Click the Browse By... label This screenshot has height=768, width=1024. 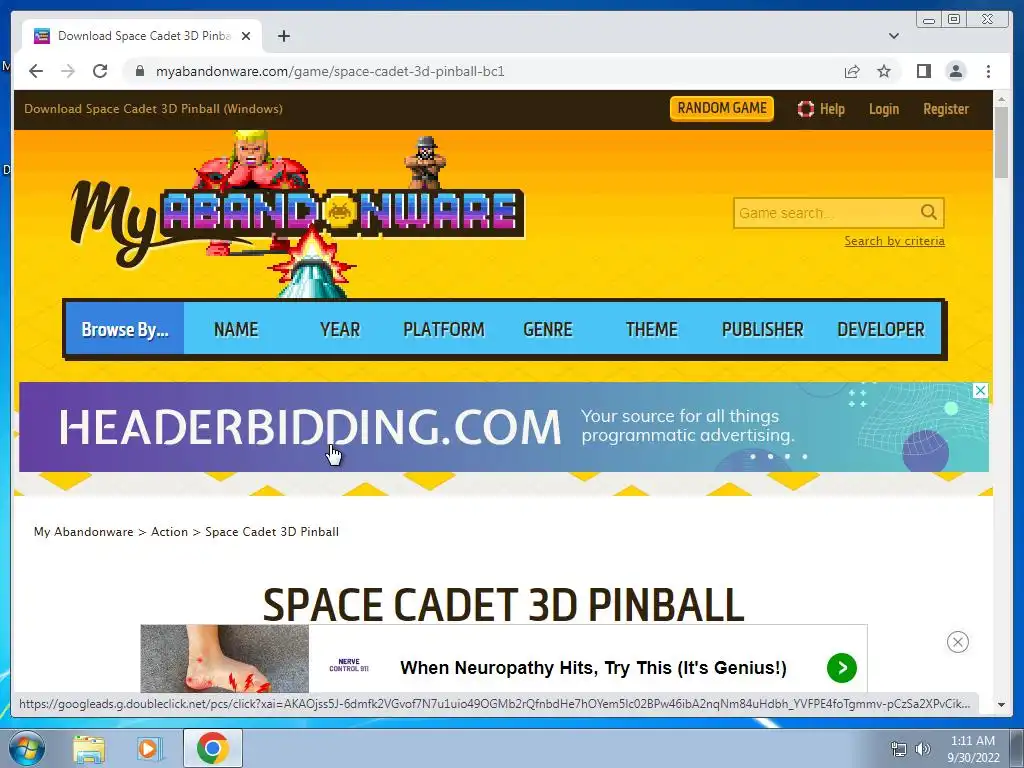click(125, 329)
